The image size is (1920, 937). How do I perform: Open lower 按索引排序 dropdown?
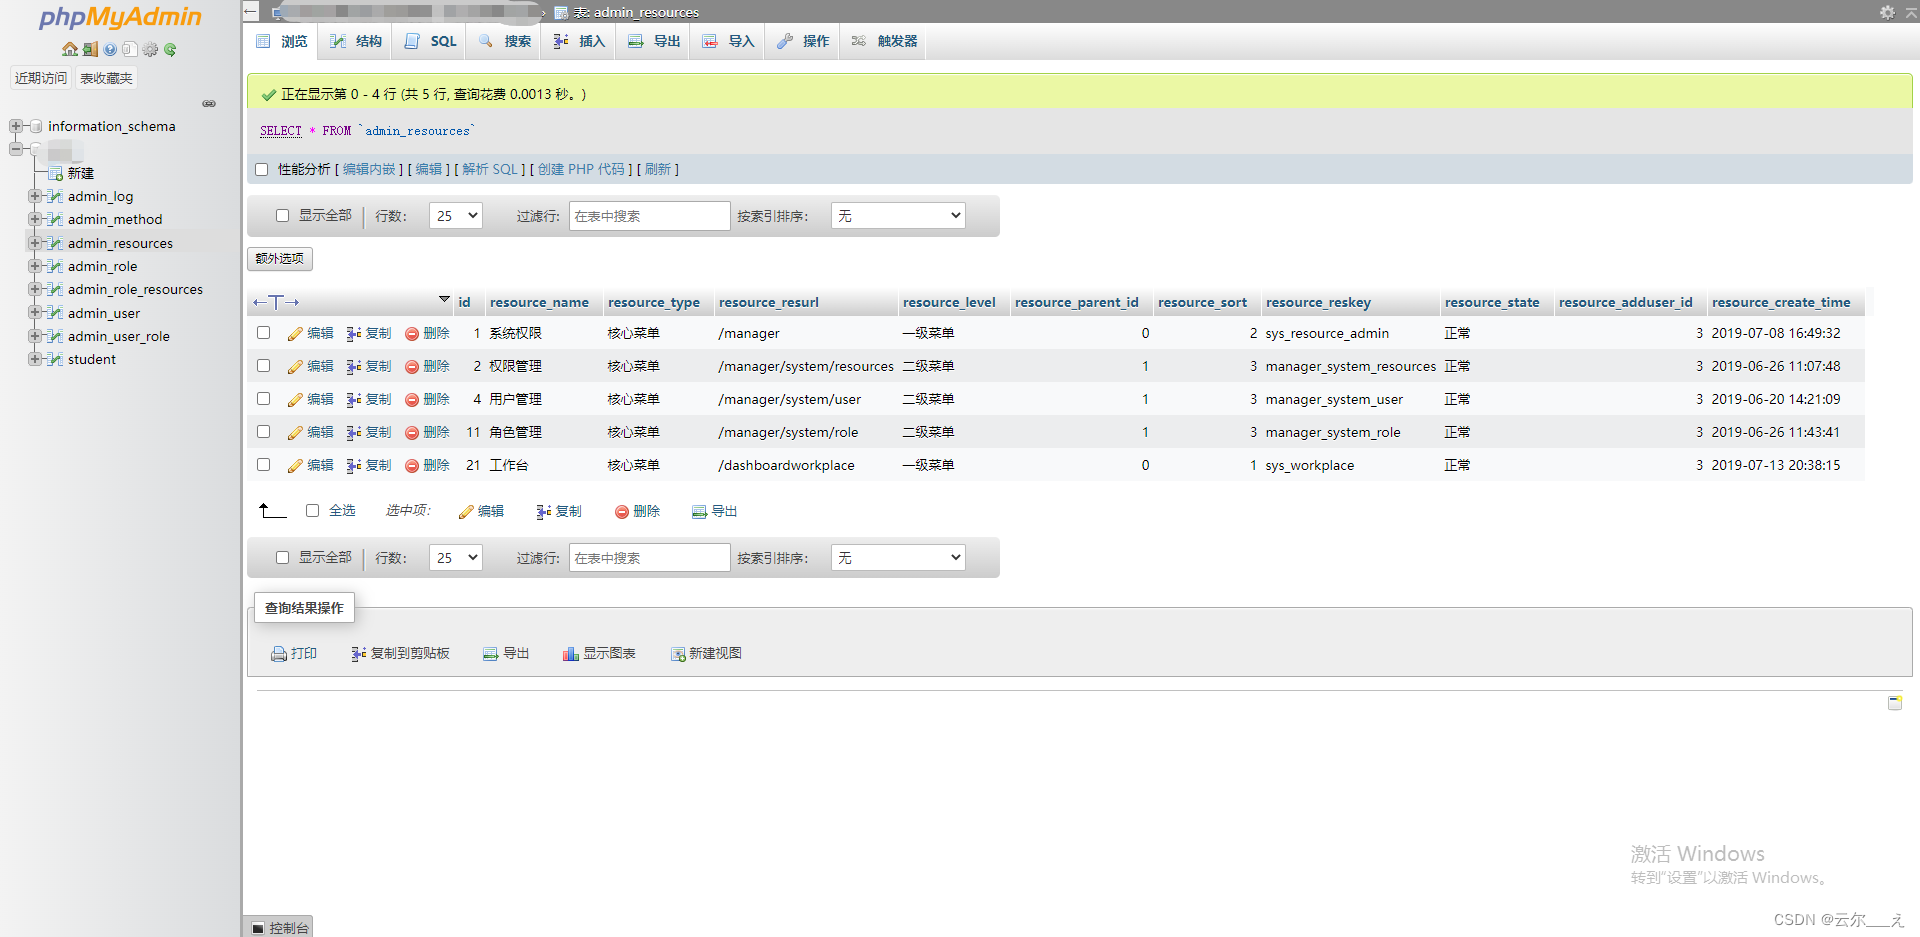(x=898, y=558)
